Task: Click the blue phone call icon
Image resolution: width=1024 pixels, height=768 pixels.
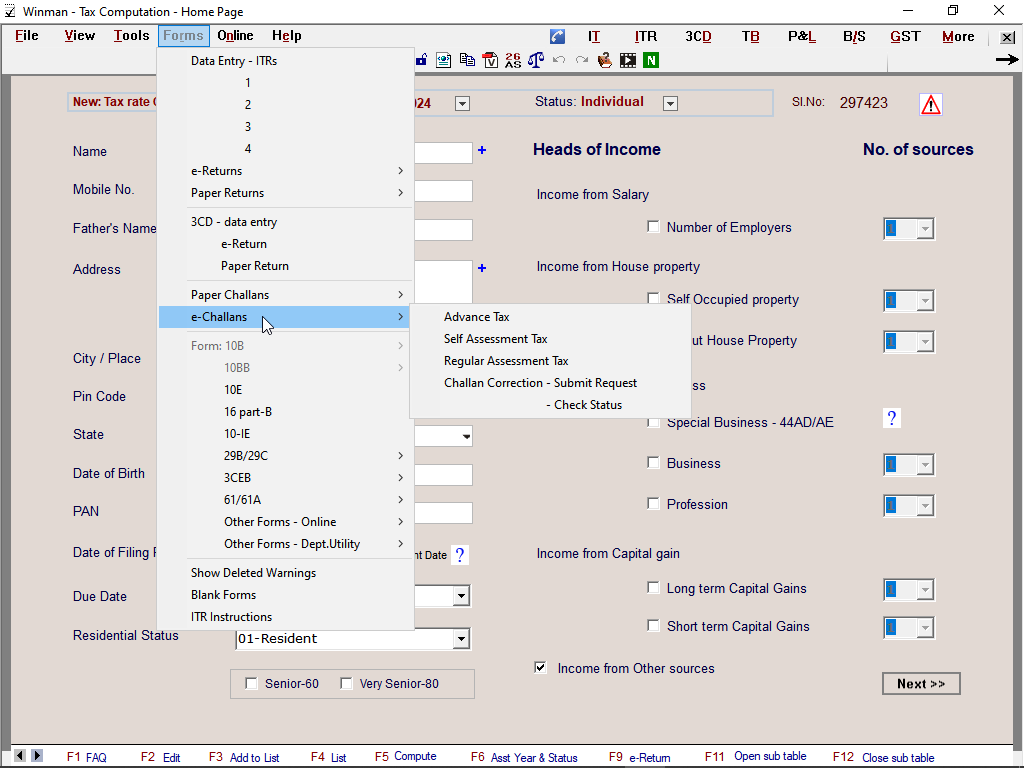Action: [558, 37]
